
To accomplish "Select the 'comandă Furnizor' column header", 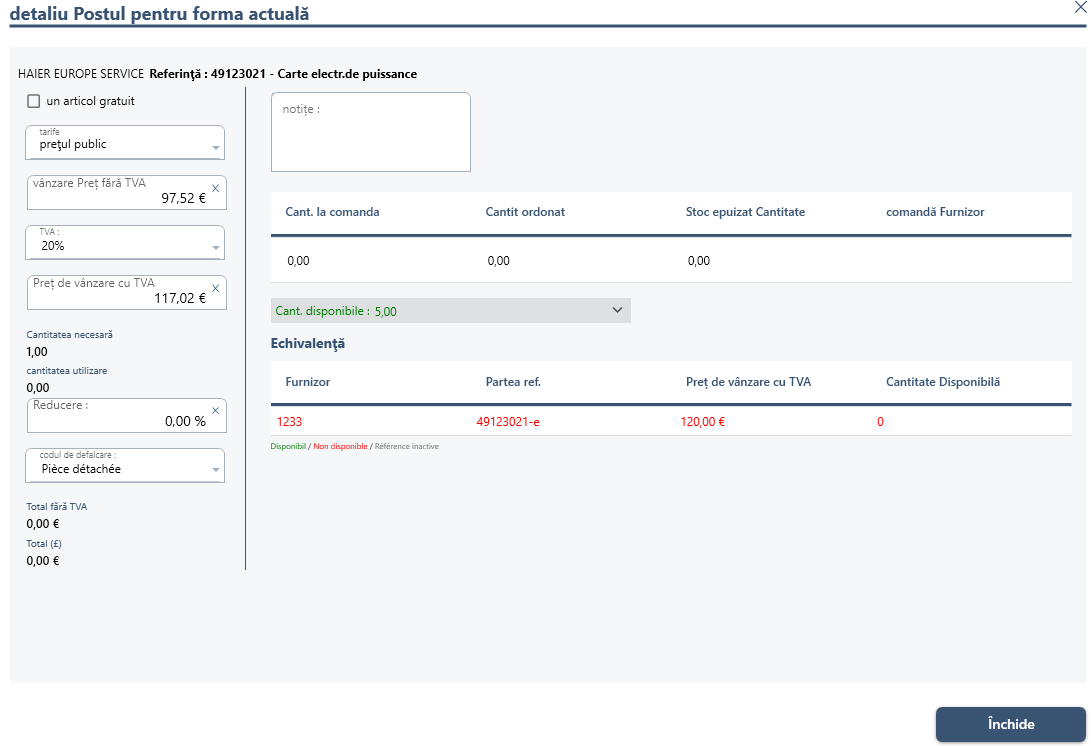I will [935, 212].
